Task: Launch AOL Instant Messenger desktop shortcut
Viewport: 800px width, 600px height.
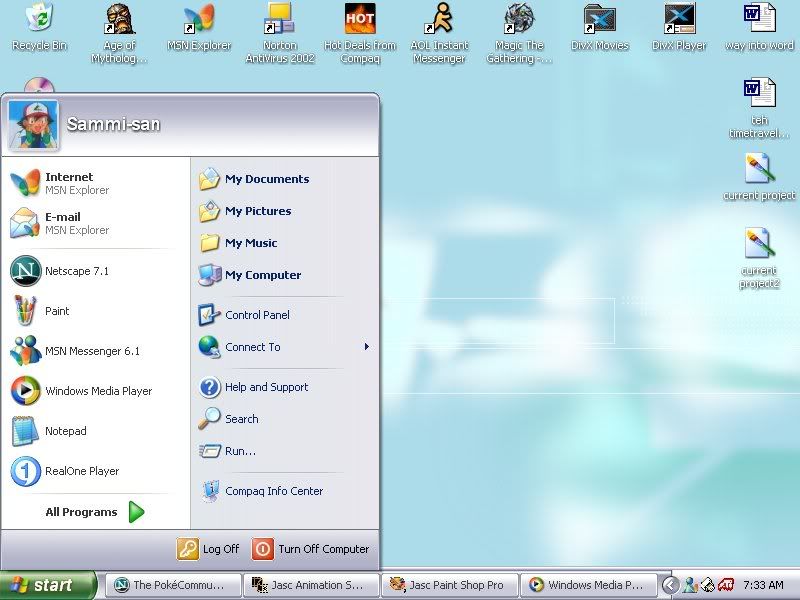Action: [x=439, y=33]
